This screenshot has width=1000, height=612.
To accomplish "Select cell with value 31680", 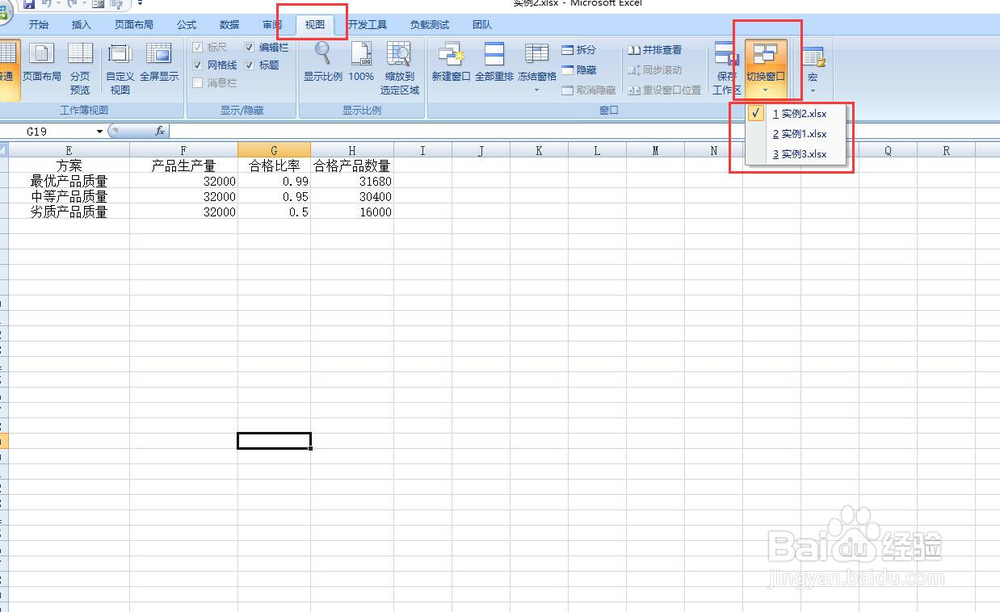I will (352, 181).
